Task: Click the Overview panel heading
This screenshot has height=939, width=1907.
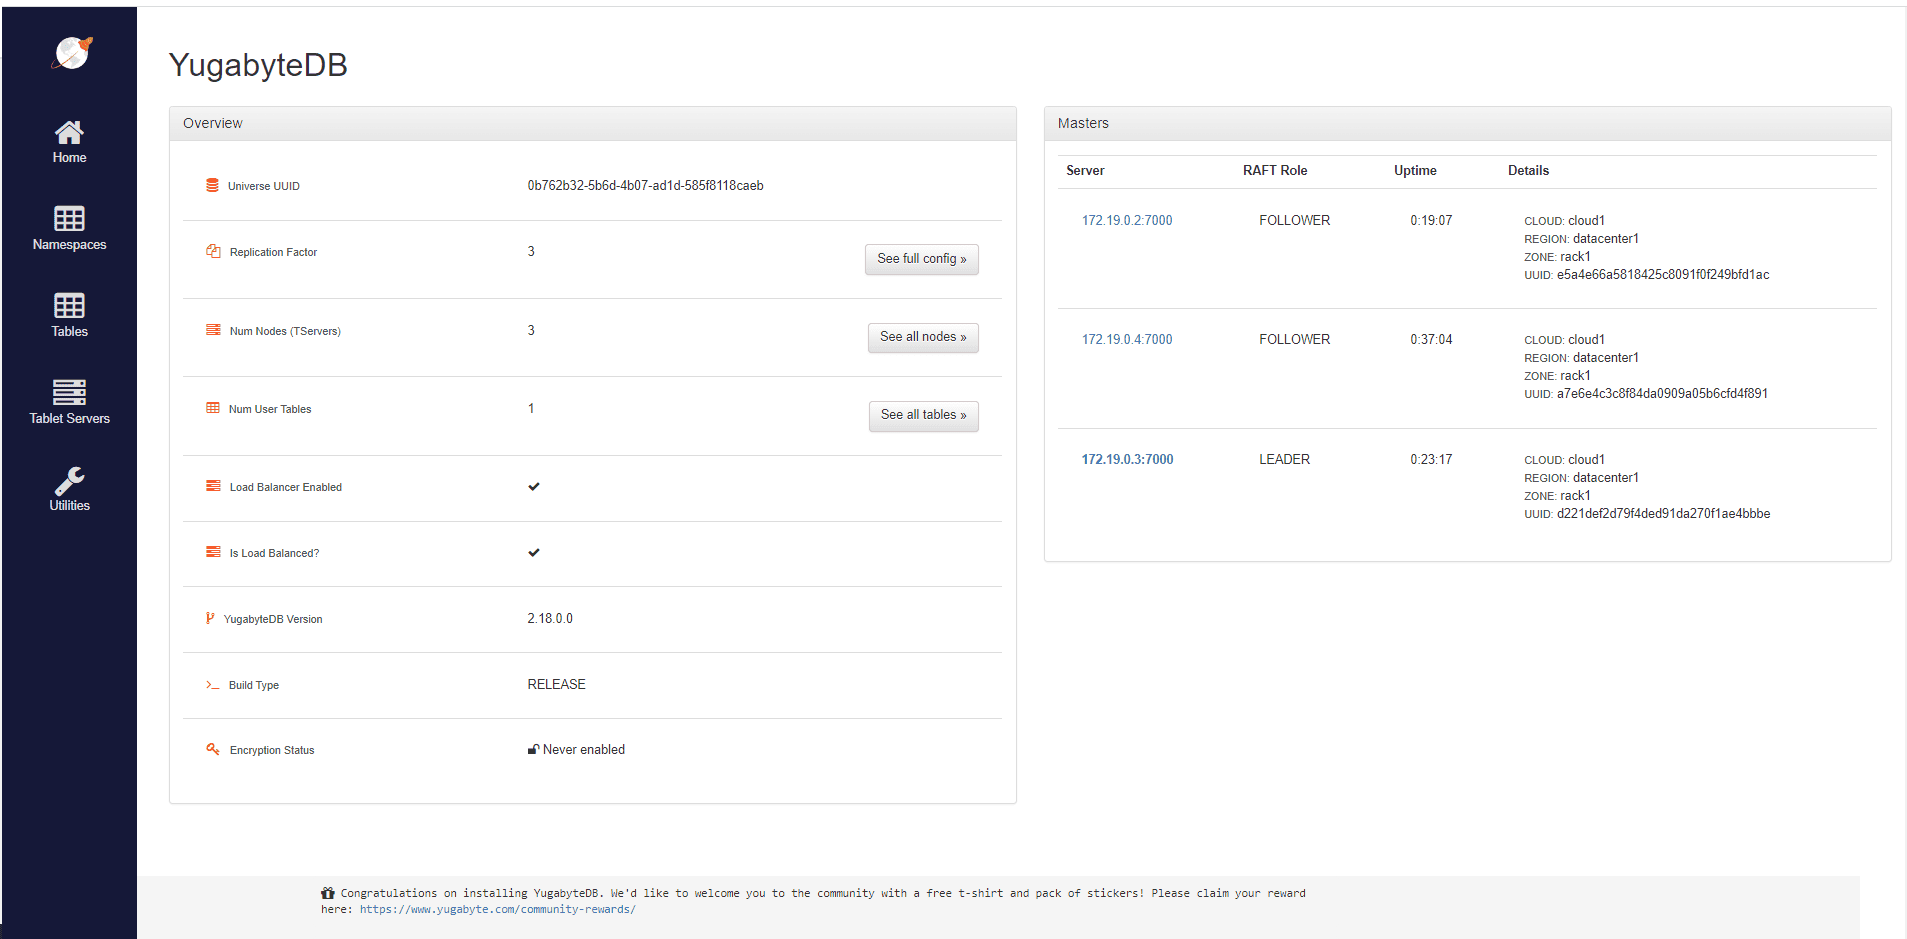Action: (x=212, y=123)
